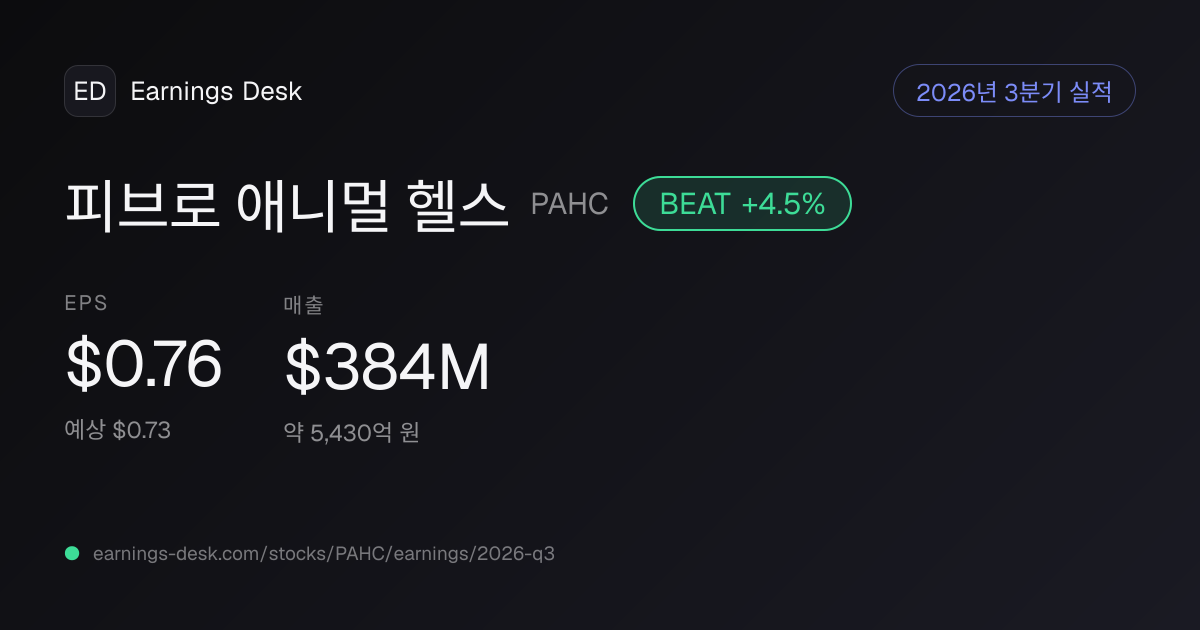Click the 헬스 word in the title

pyautogui.click(x=458, y=204)
